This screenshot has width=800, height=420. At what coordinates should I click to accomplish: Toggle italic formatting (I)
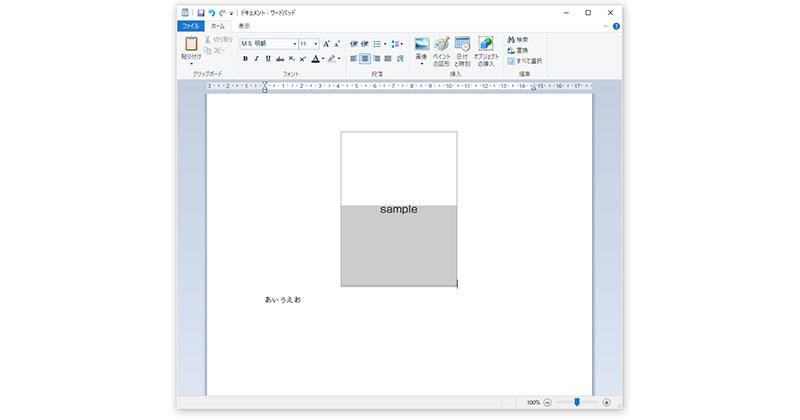click(x=256, y=59)
